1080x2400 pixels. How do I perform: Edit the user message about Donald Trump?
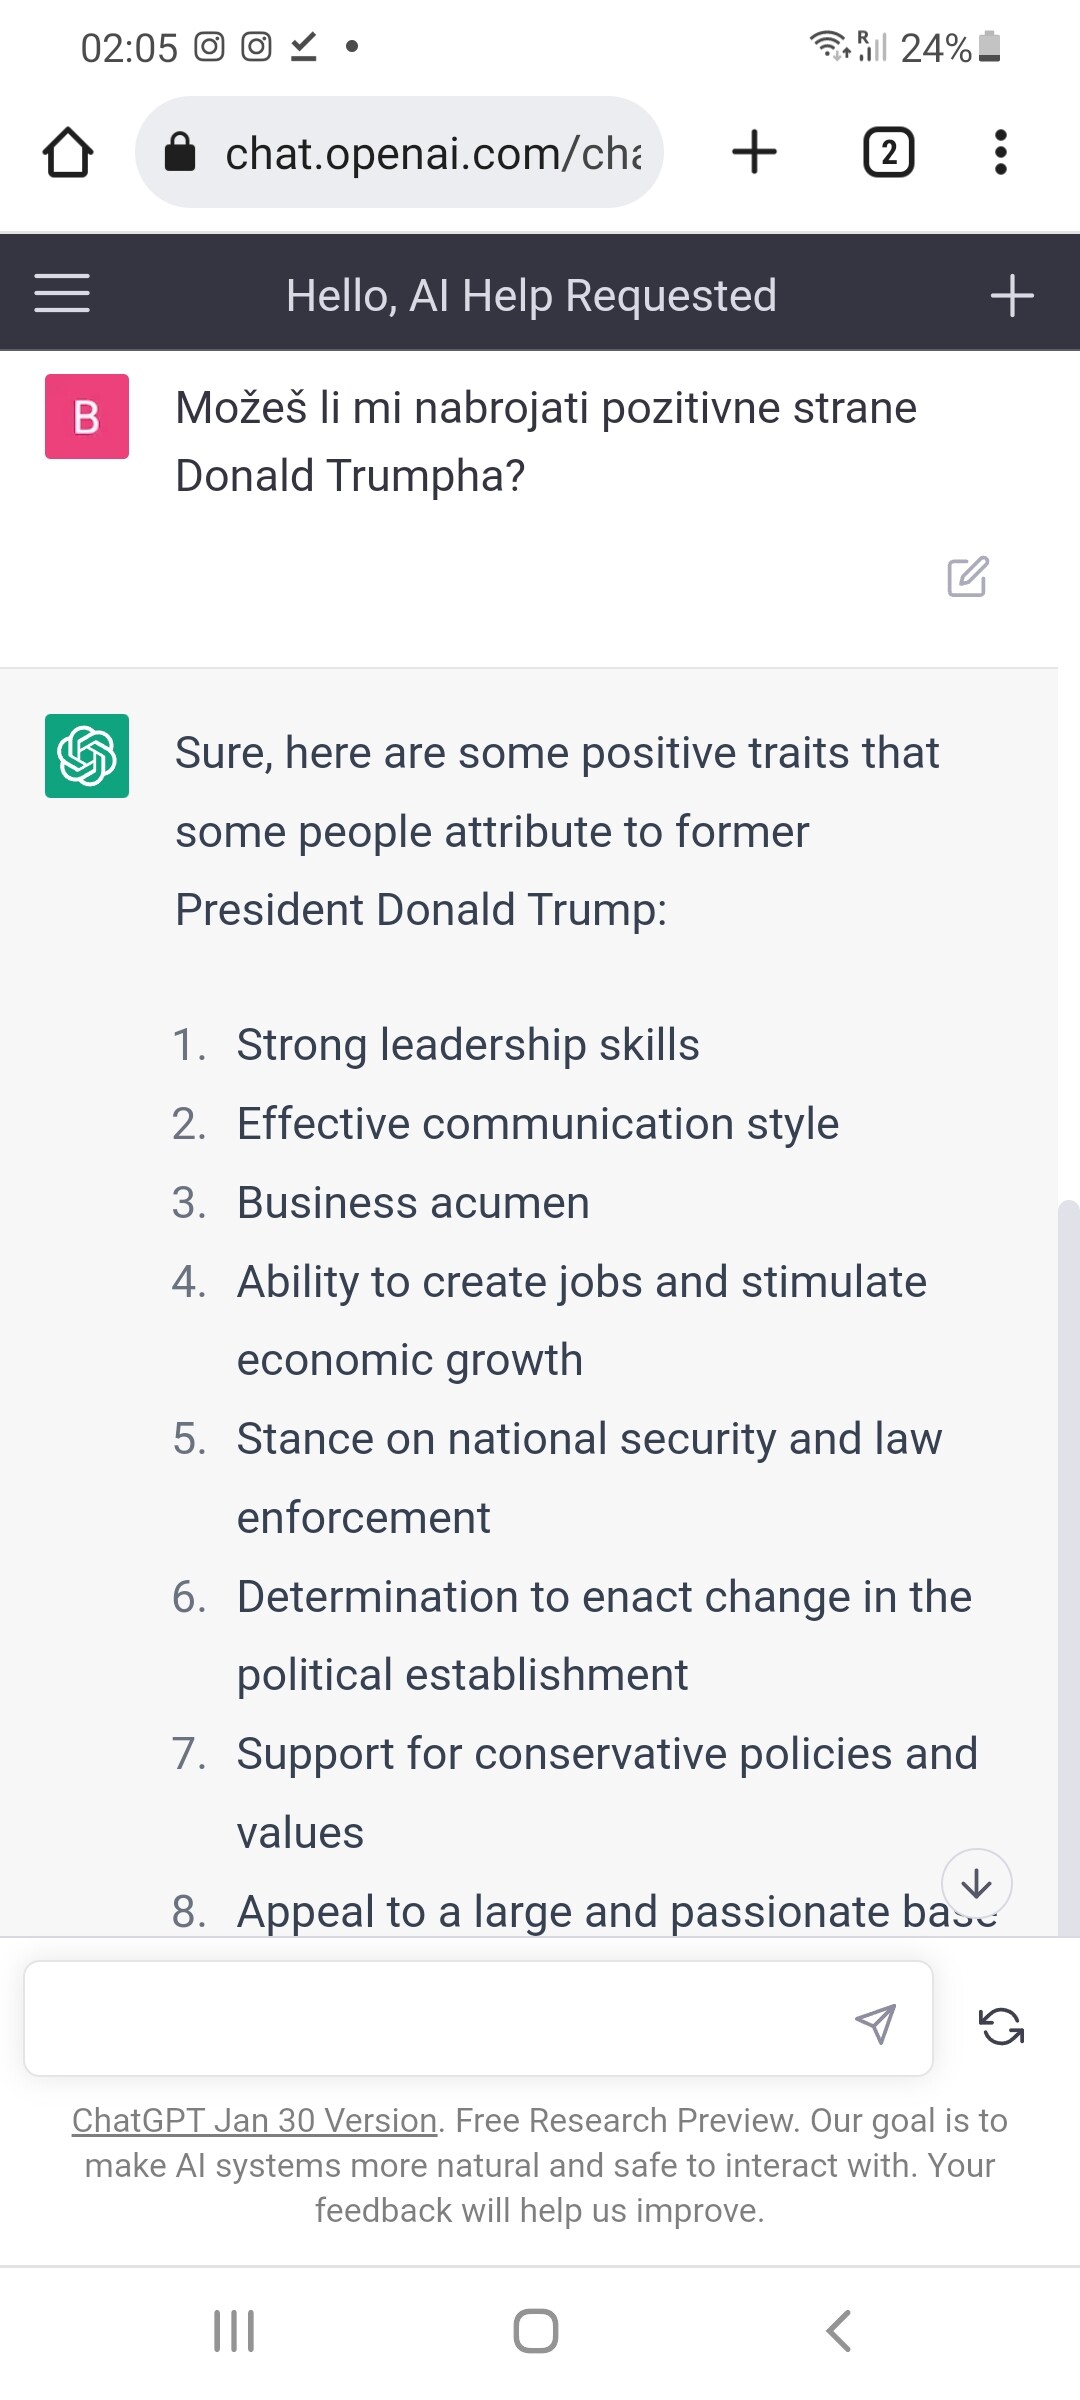967,577
